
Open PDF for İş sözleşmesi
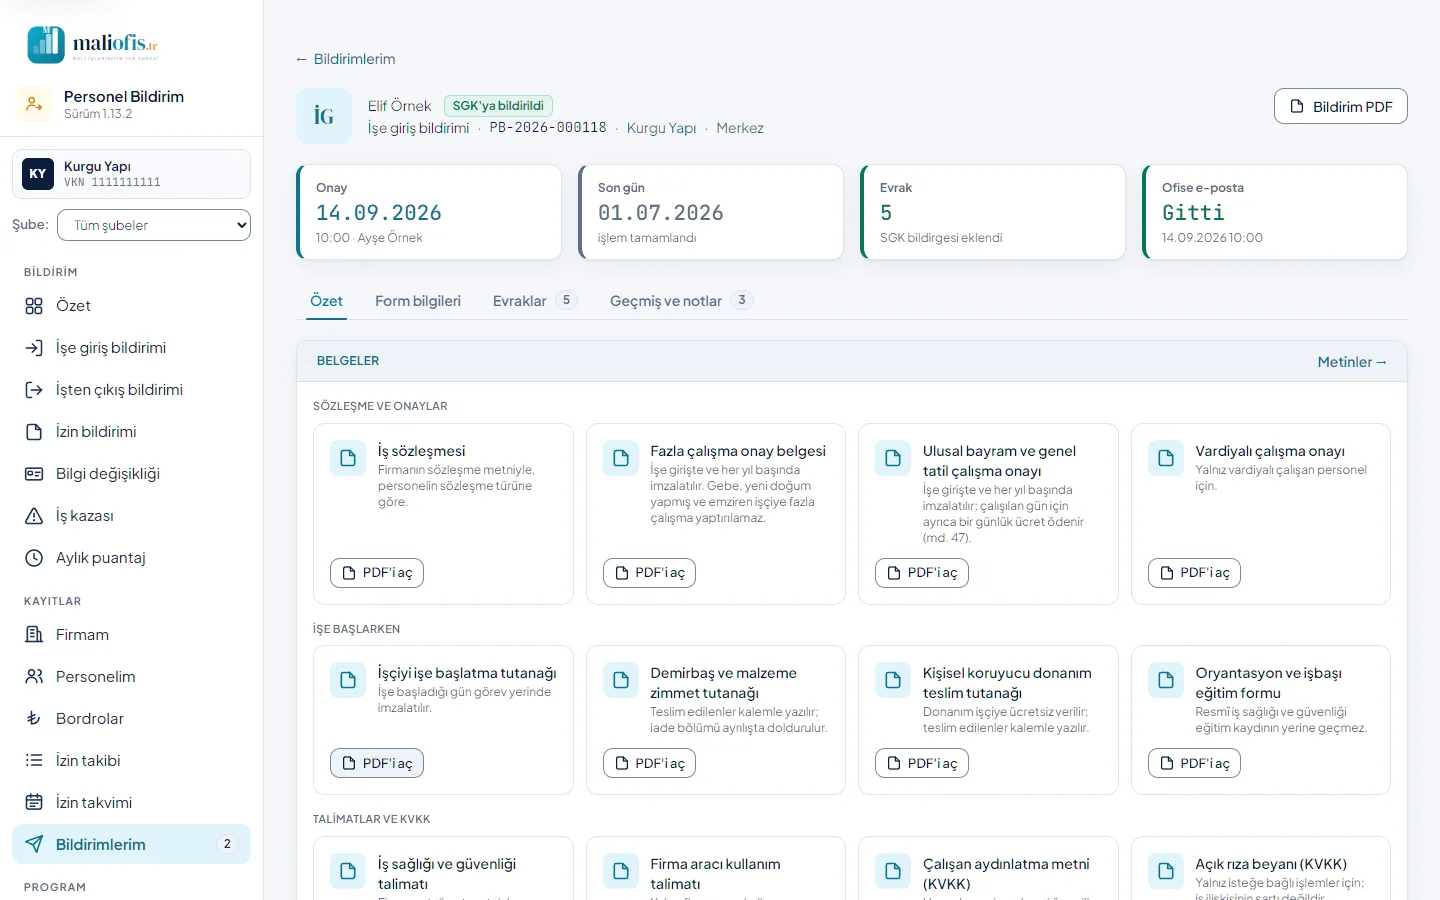(377, 573)
